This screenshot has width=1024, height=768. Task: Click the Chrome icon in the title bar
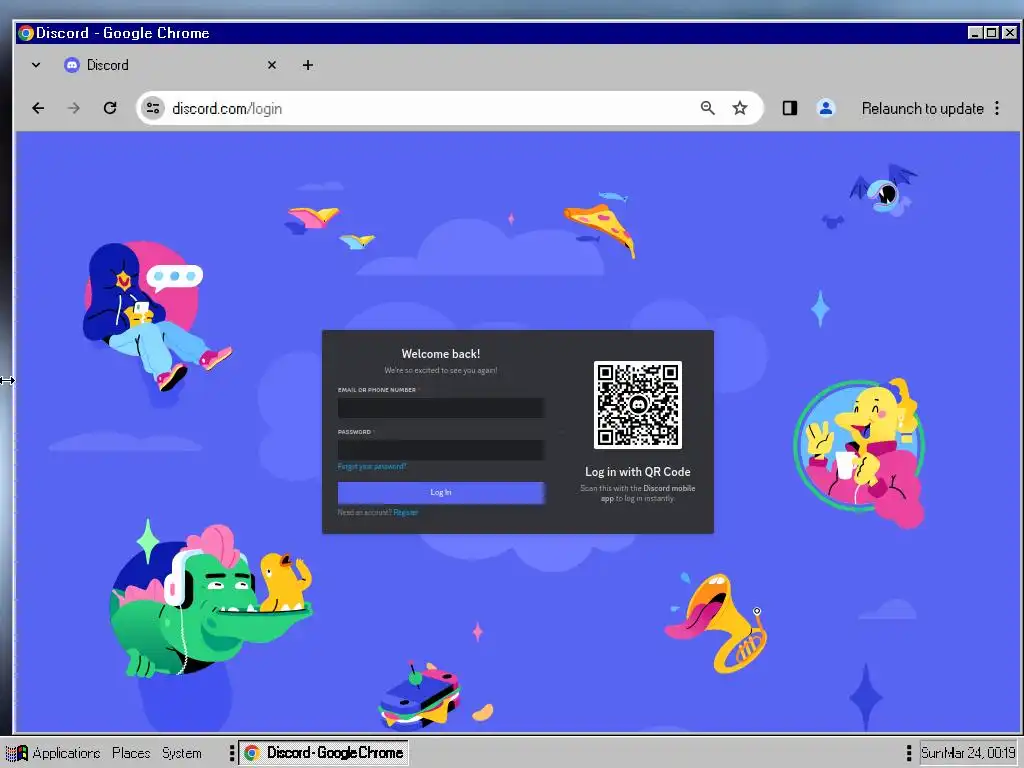click(x=26, y=33)
